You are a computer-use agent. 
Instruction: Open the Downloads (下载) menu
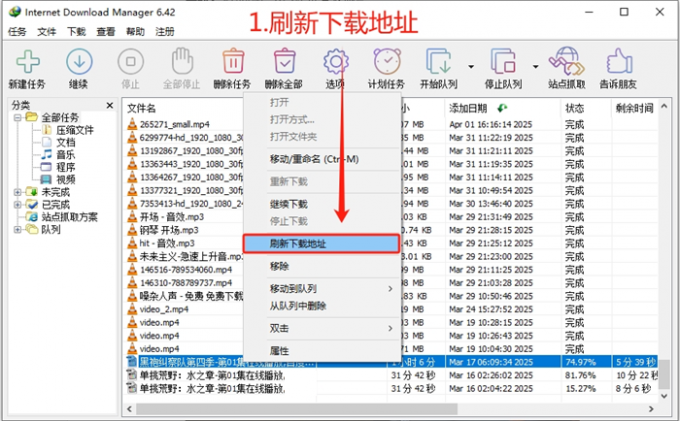[x=76, y=32]
